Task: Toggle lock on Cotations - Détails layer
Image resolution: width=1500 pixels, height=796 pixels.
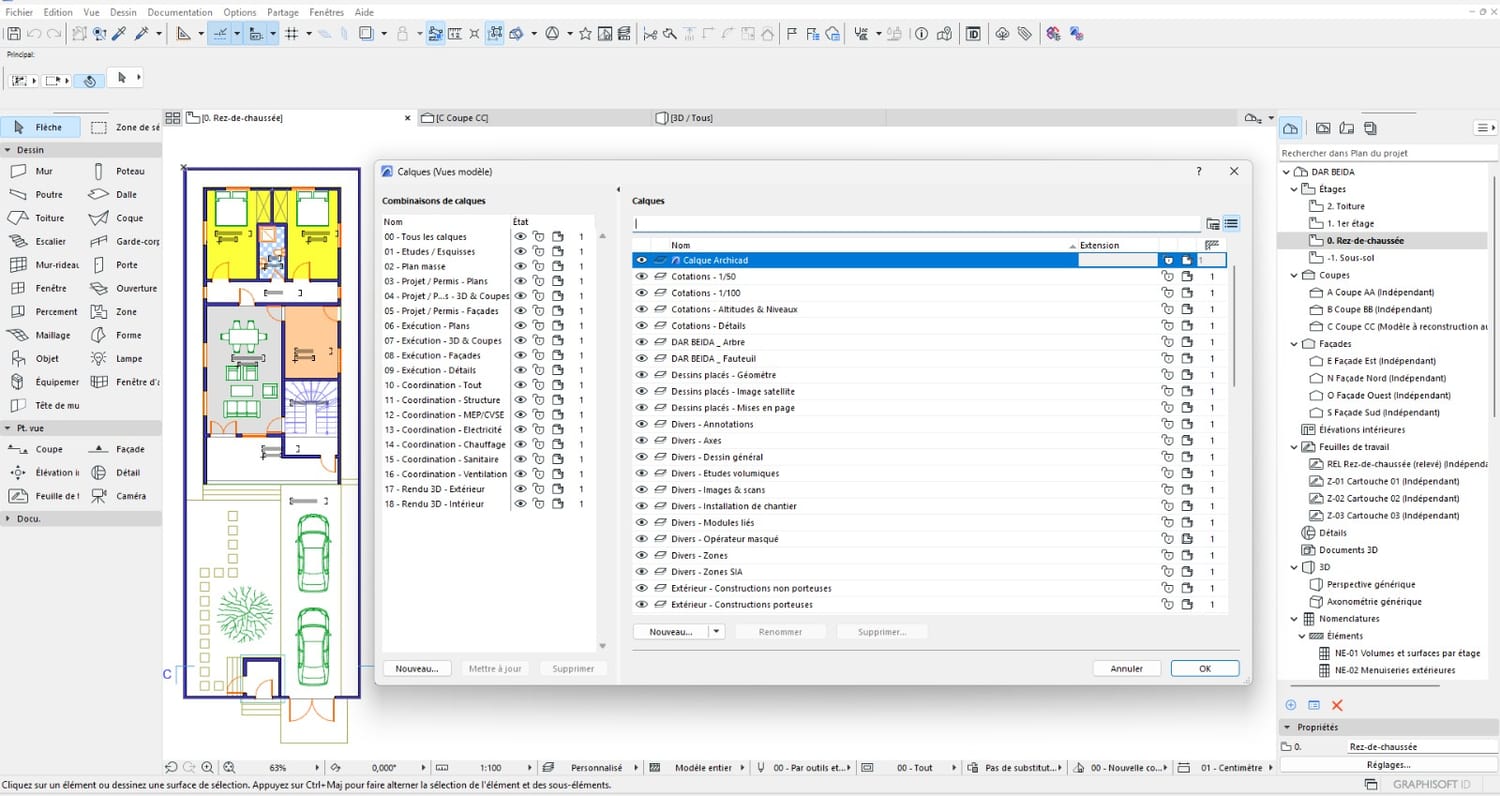Action: [x=1166, y=326]
